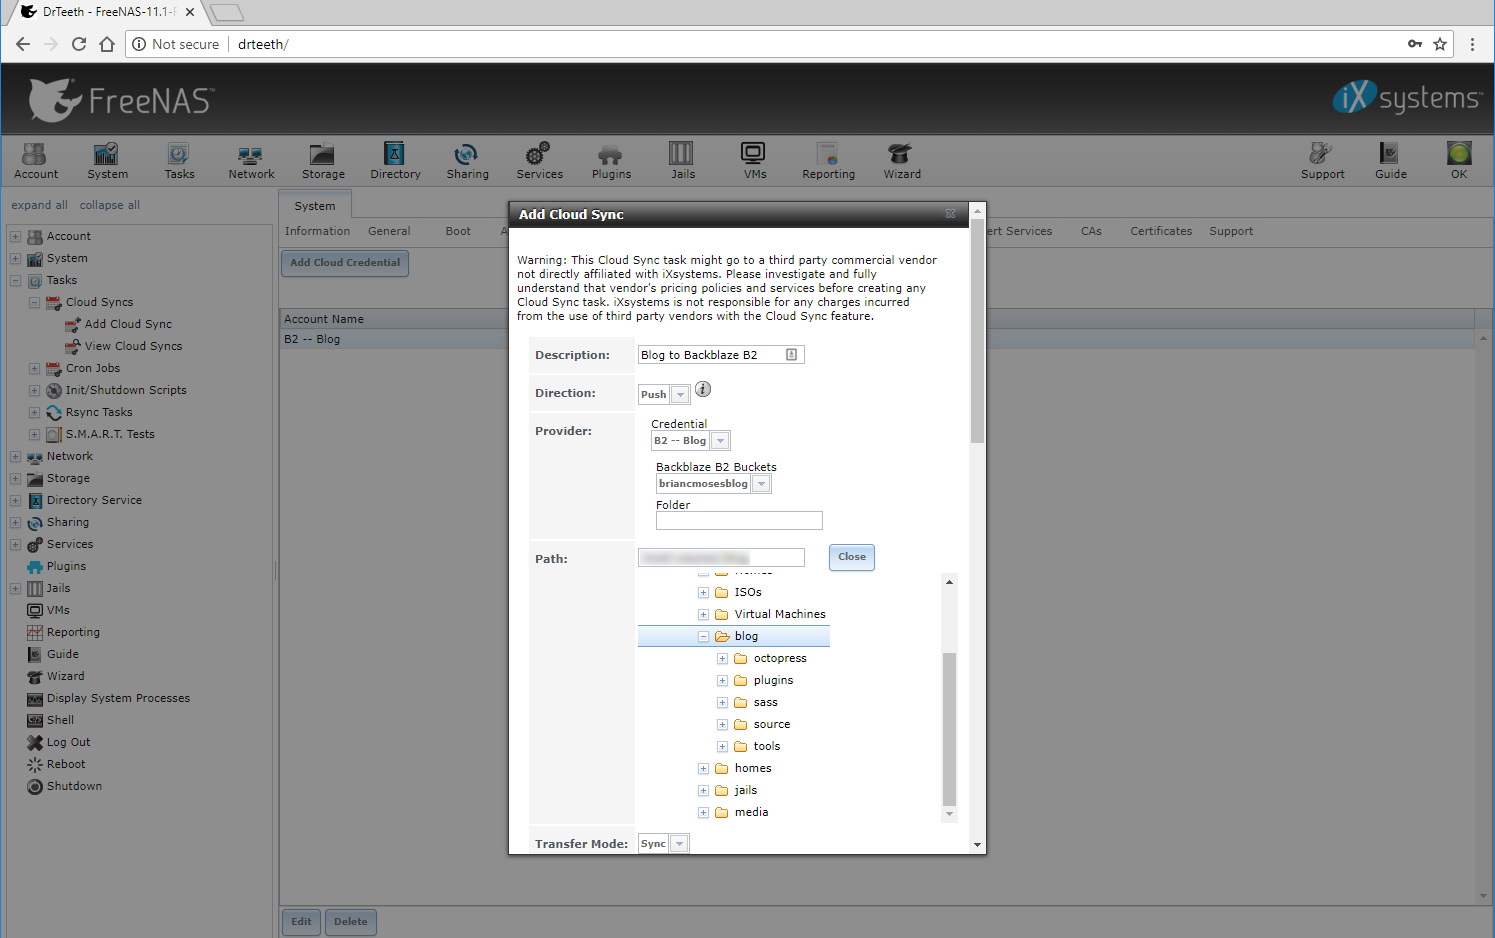Switch to the Certificates tab
Screen dimensions: 1495x938
click(1160, 231)
